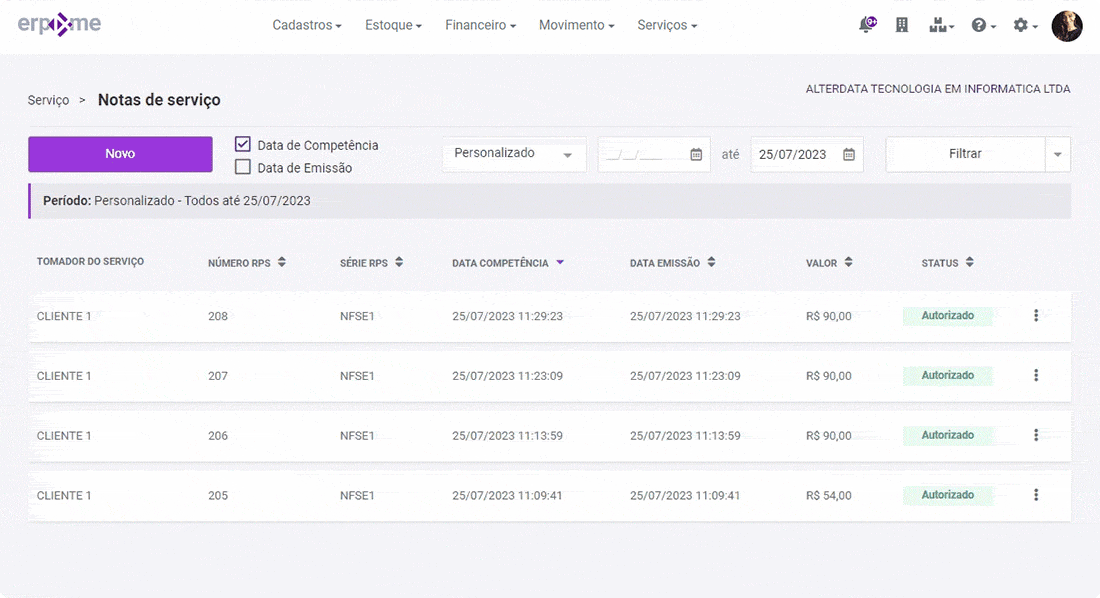Screen dimensions: 1100x598
Task: Open actions menu for RPS 208
Action: (1036, 316)
